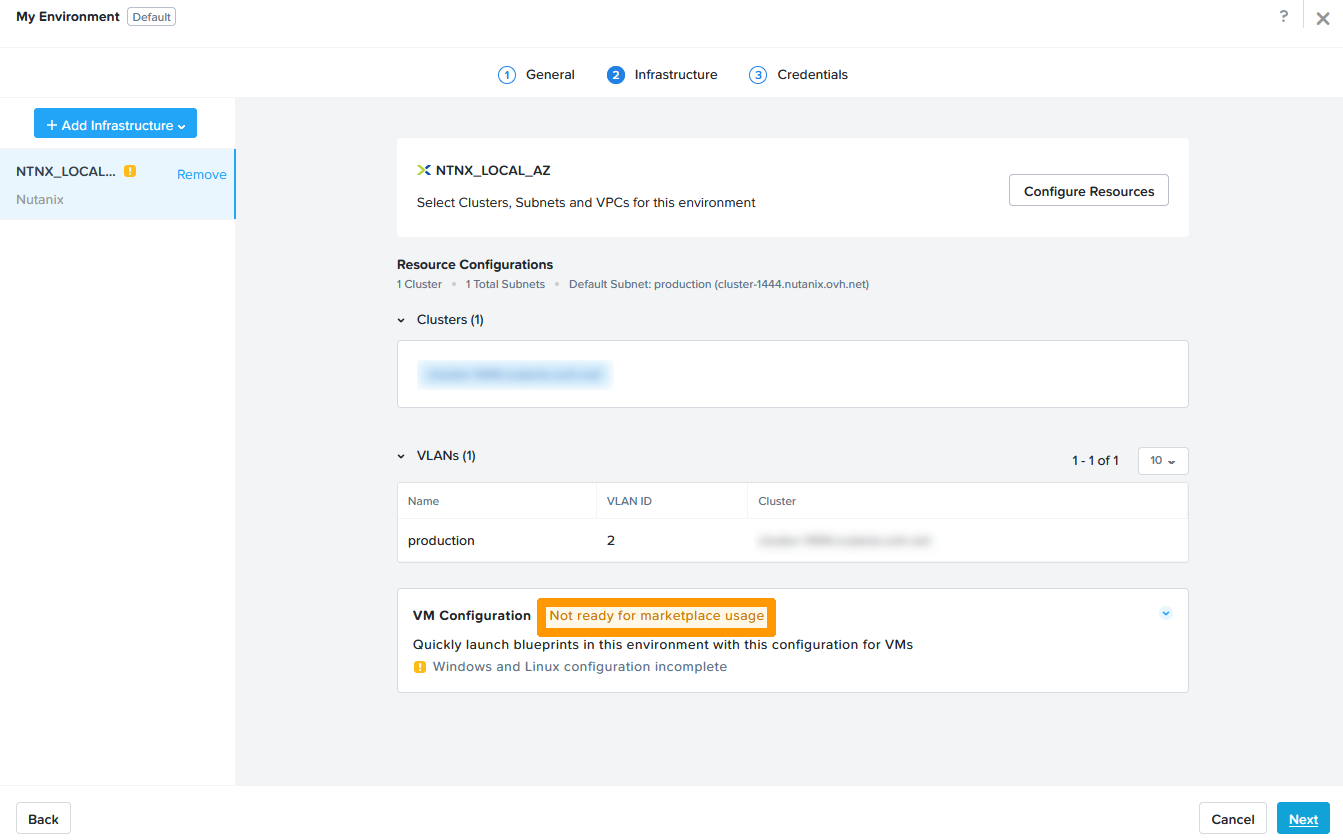The height and width of the screenshot is (840, 1343).
Task: Expand the VM Configuration section
Action: 1165,612
